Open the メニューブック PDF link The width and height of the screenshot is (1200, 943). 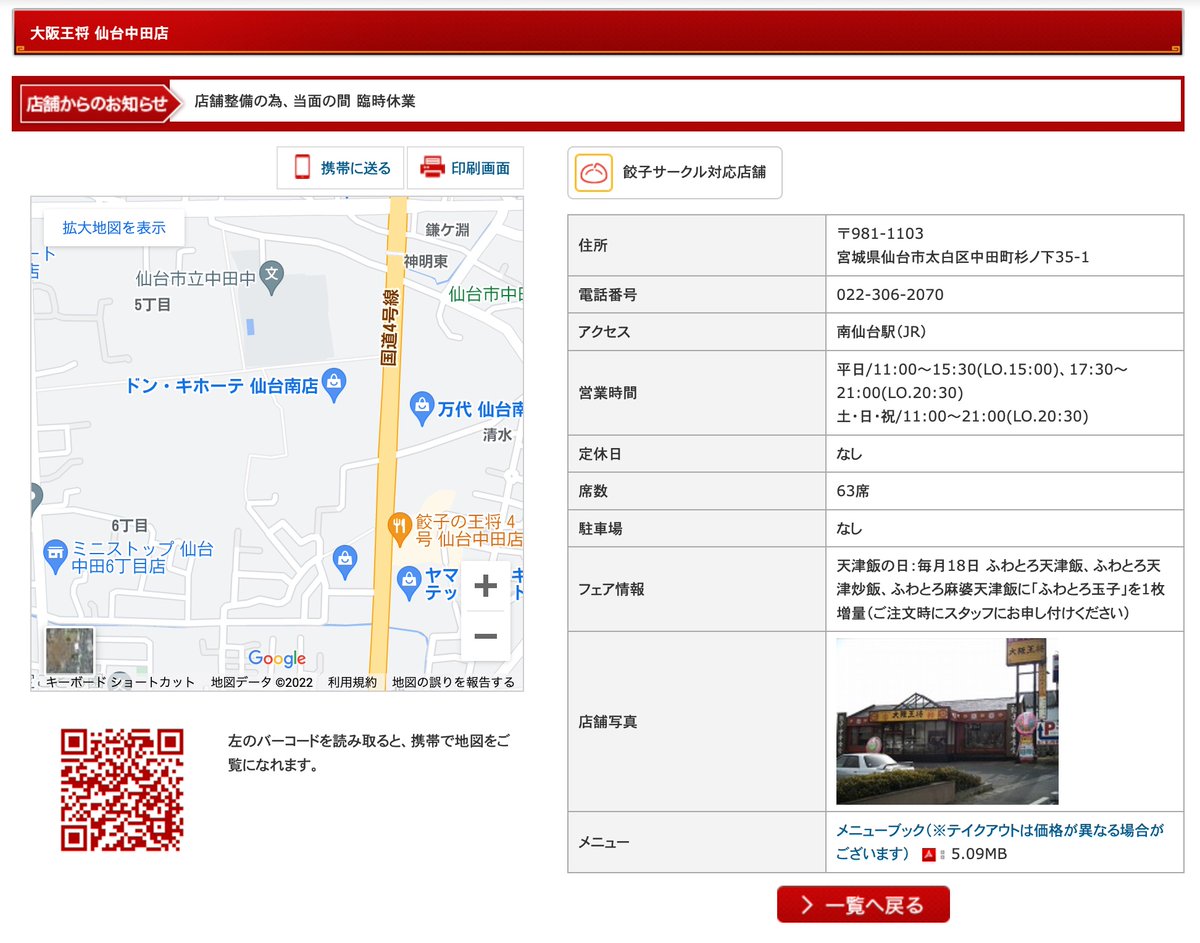tap(1000, 842)
